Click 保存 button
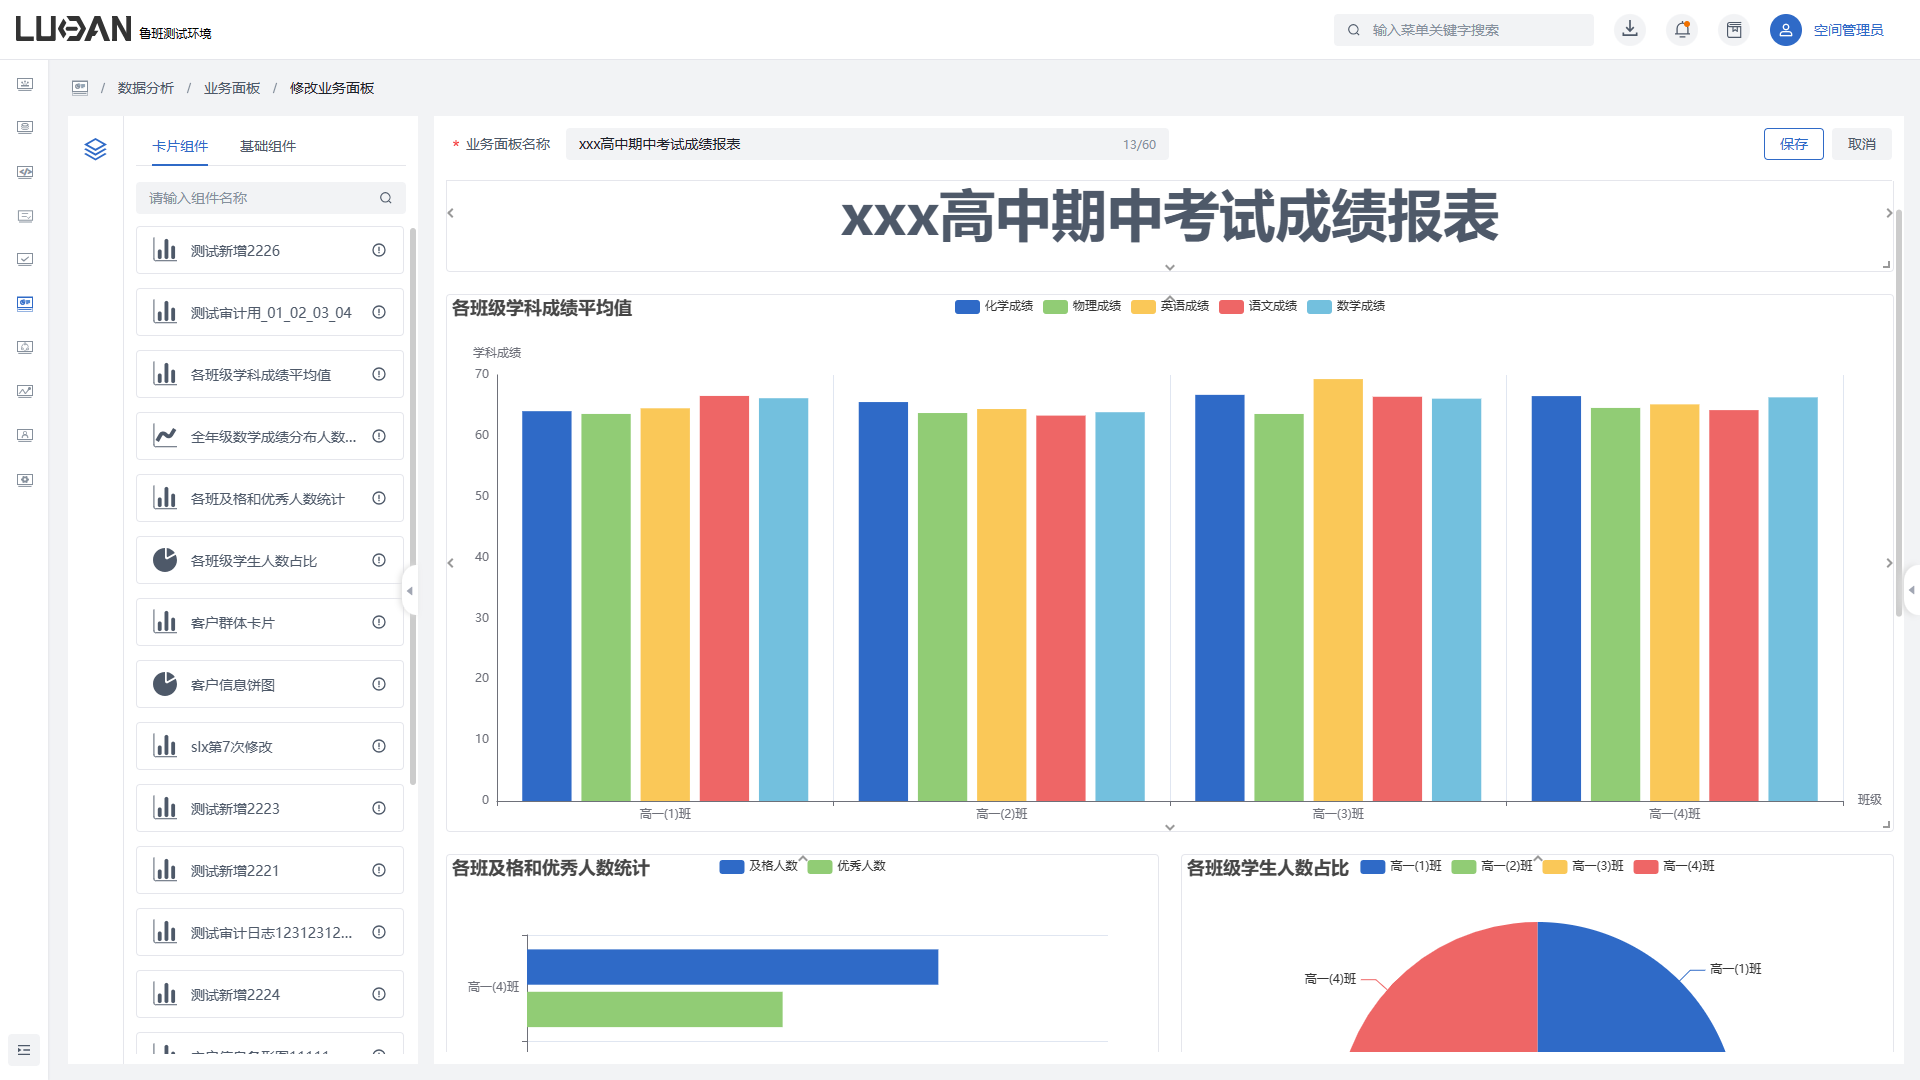Image resolution: width=1920 pixels, height=1080 pixels. click(1794, 144)
